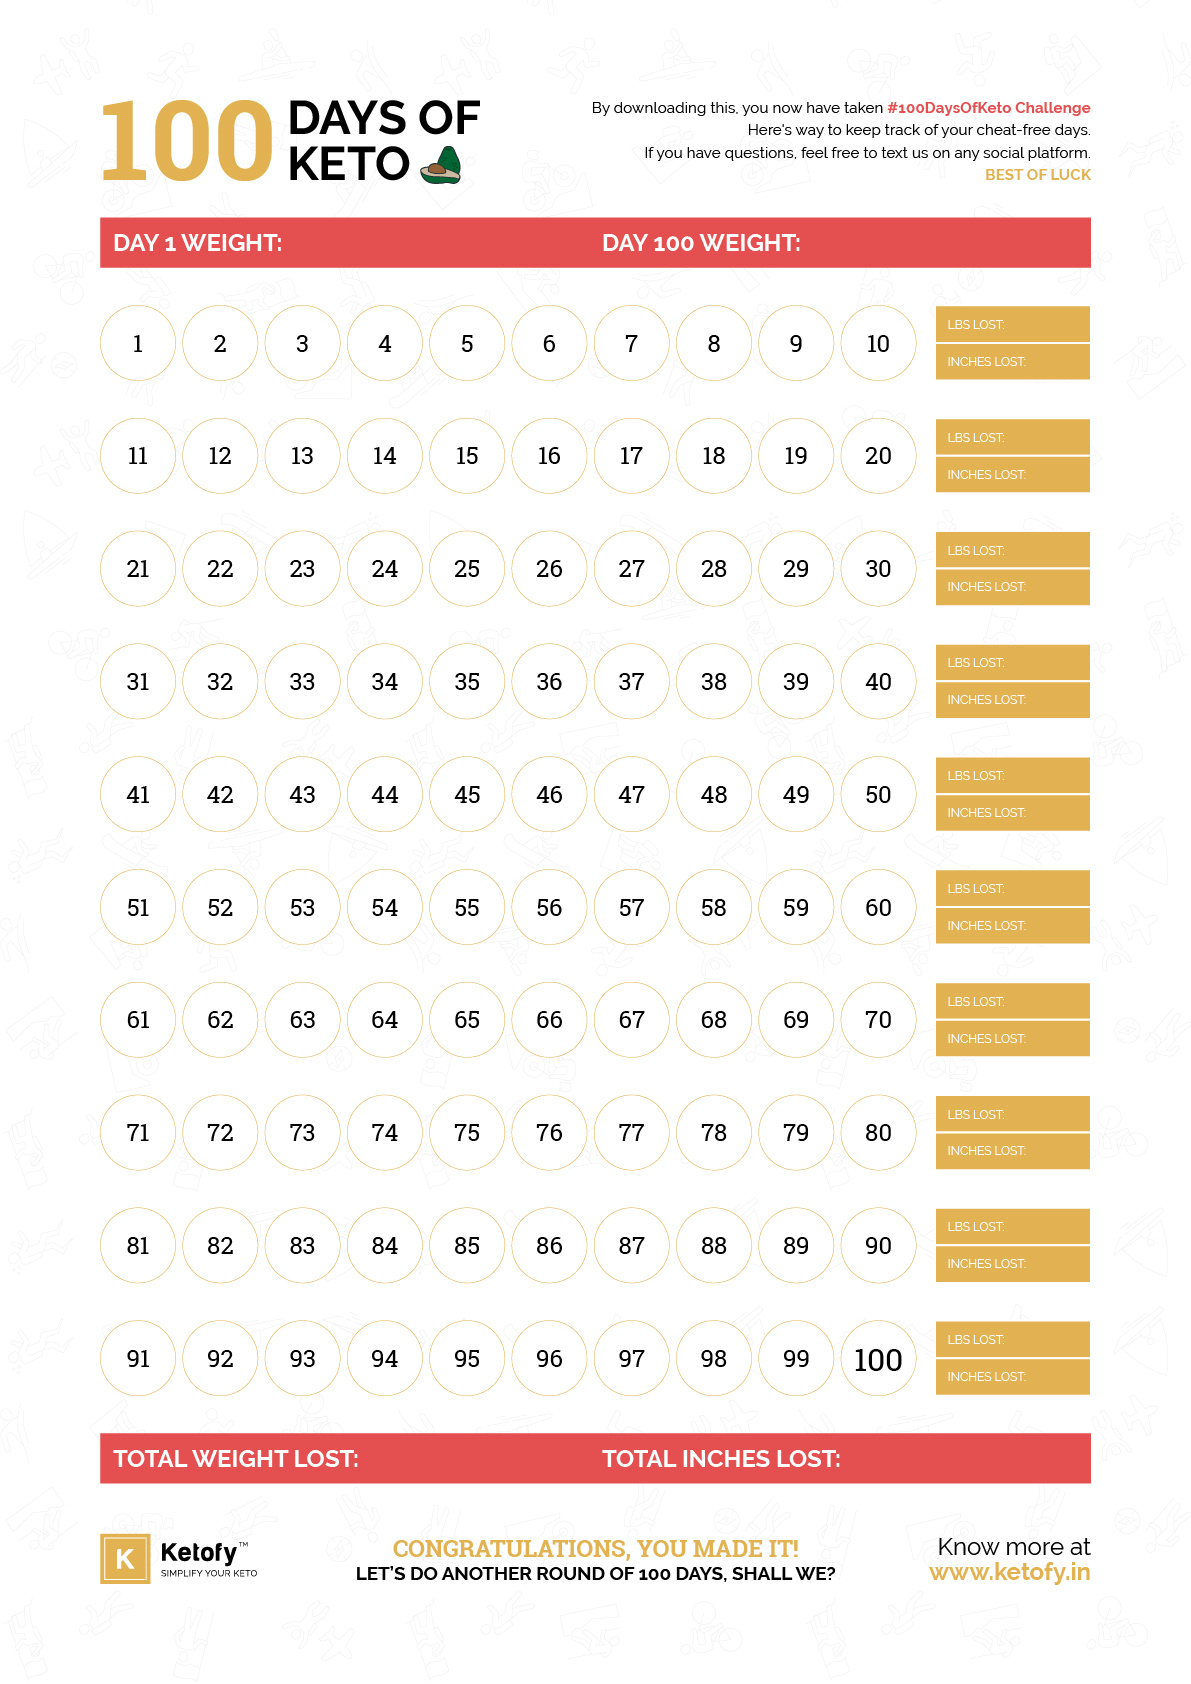
Task: Click the Ketofy K logo icon
Action: pos(125,1559)
